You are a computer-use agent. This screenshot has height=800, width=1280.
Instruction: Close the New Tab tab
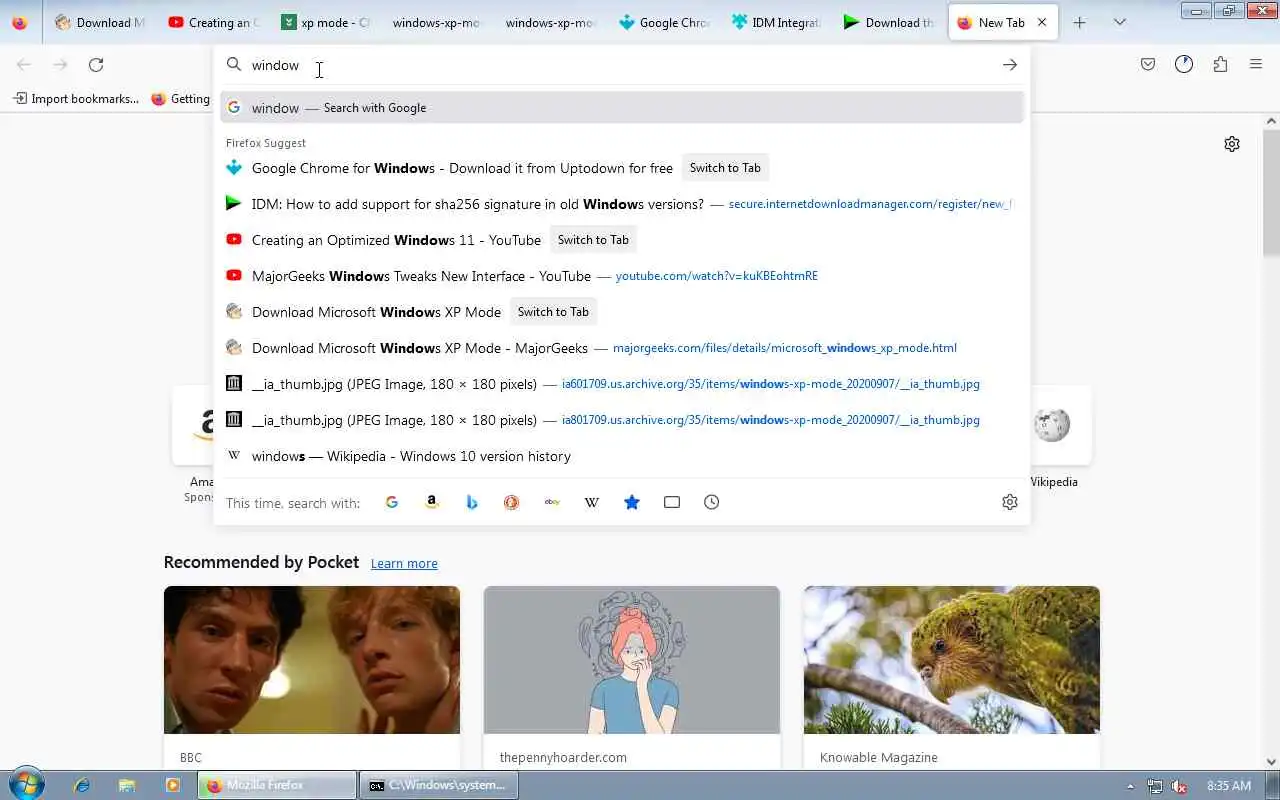1042,22
